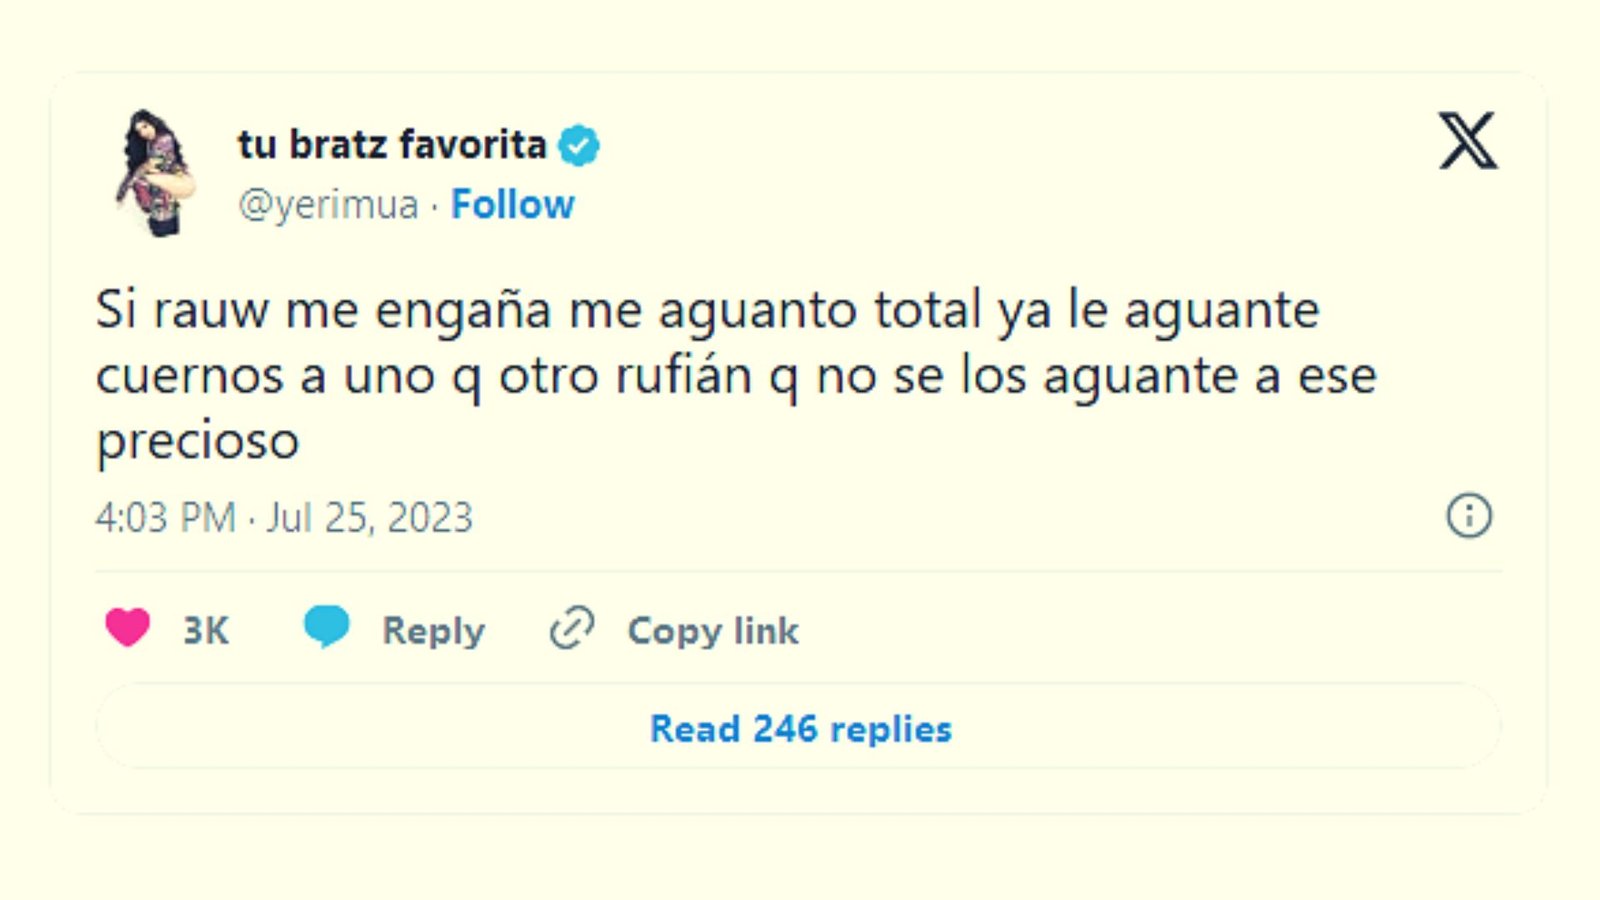The image size is (1600, 900).
Task: Click the word 'cuernos' in the tweet
Action: pyautogui.click(x=188, y=376)
